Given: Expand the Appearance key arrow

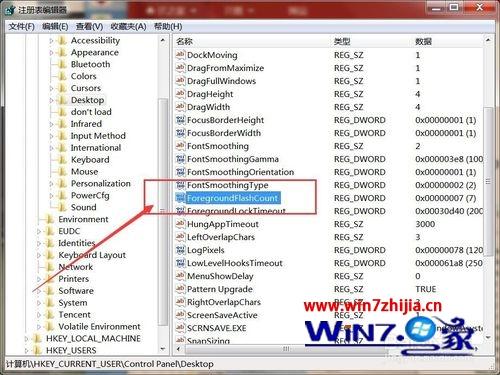Looking at the screenshot, I should click(51, 53).
